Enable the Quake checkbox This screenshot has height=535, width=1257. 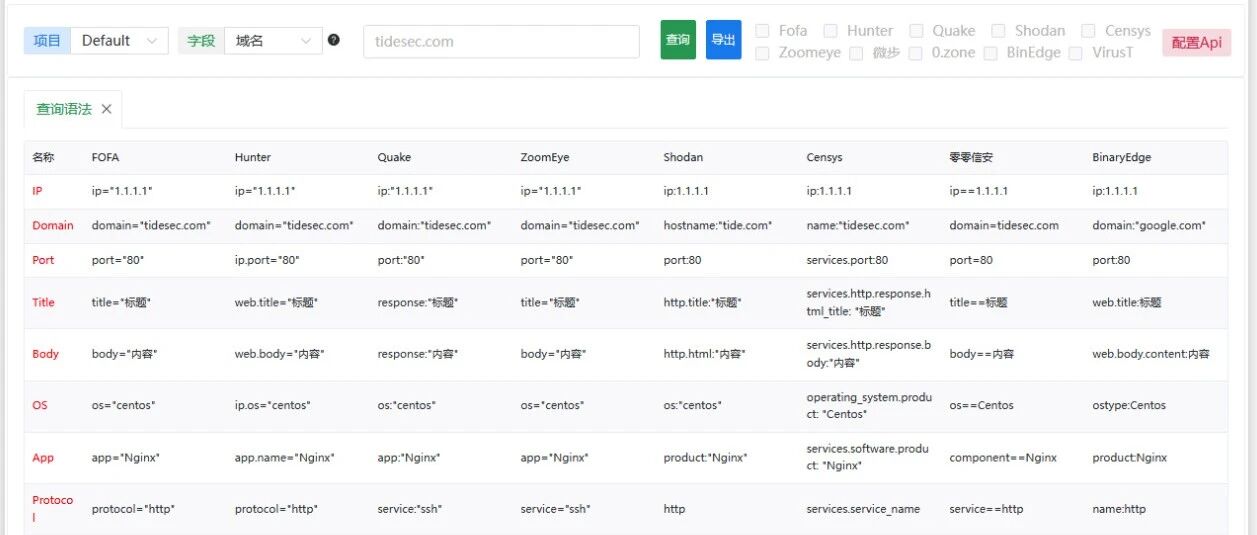[916, 31]
